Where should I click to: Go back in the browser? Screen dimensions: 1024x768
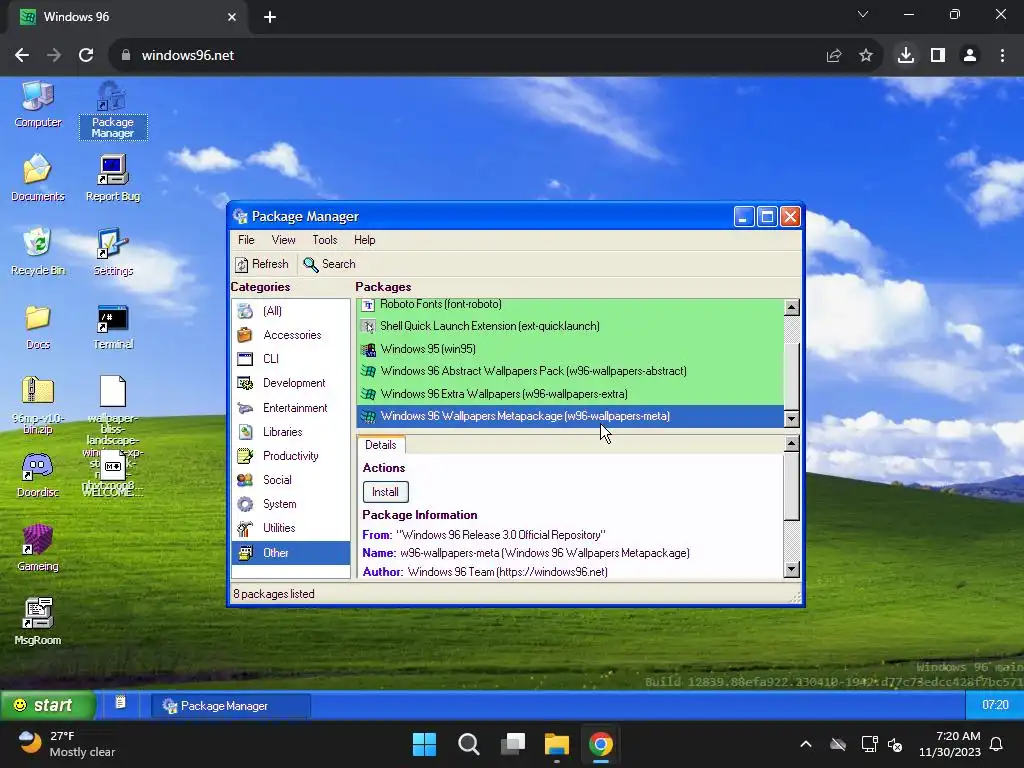pyautogui.click(x=22, y=56)
